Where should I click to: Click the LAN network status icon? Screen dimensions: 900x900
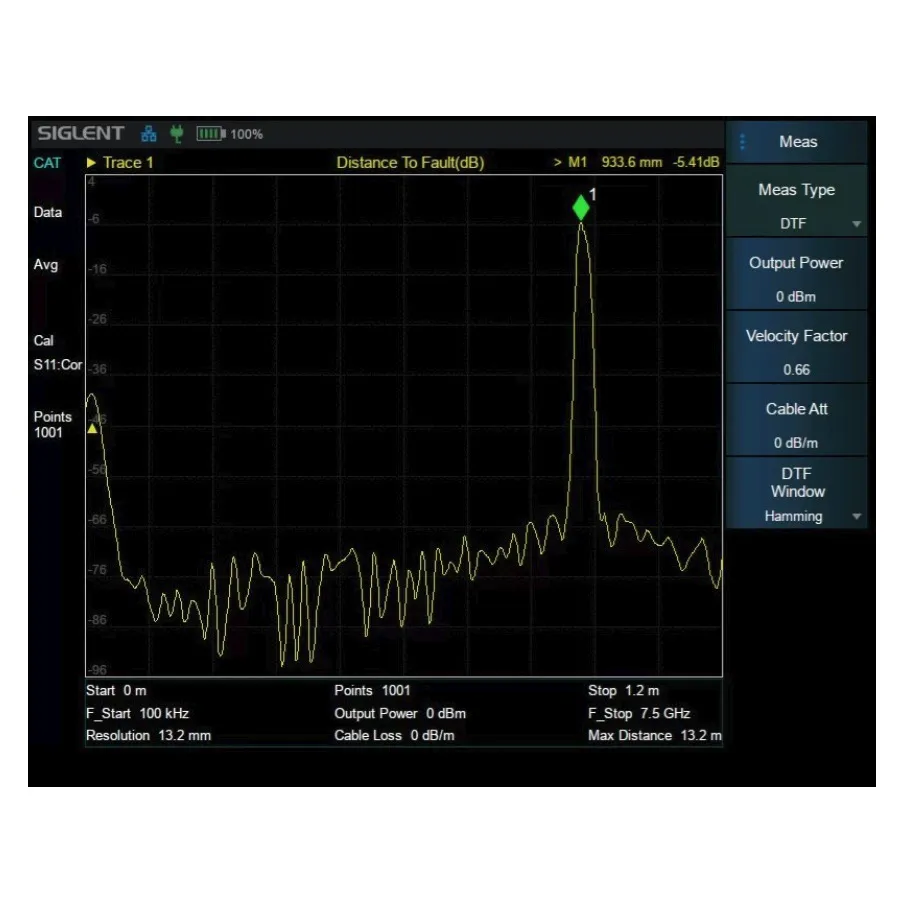pos(148,131)
